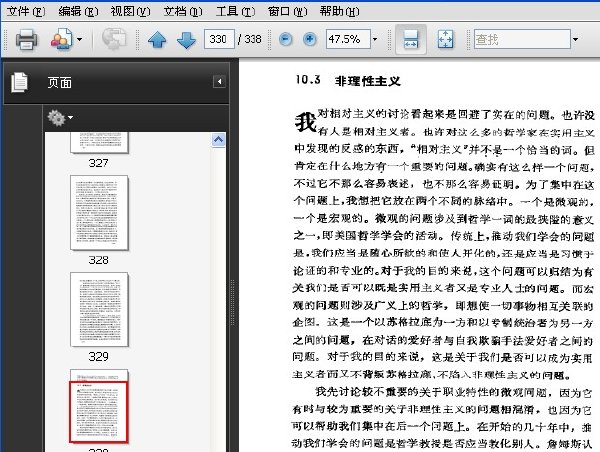The image size is (600, 452).
Task: Collapse the 页面 panel with arrow button
Action: point(219,81)
